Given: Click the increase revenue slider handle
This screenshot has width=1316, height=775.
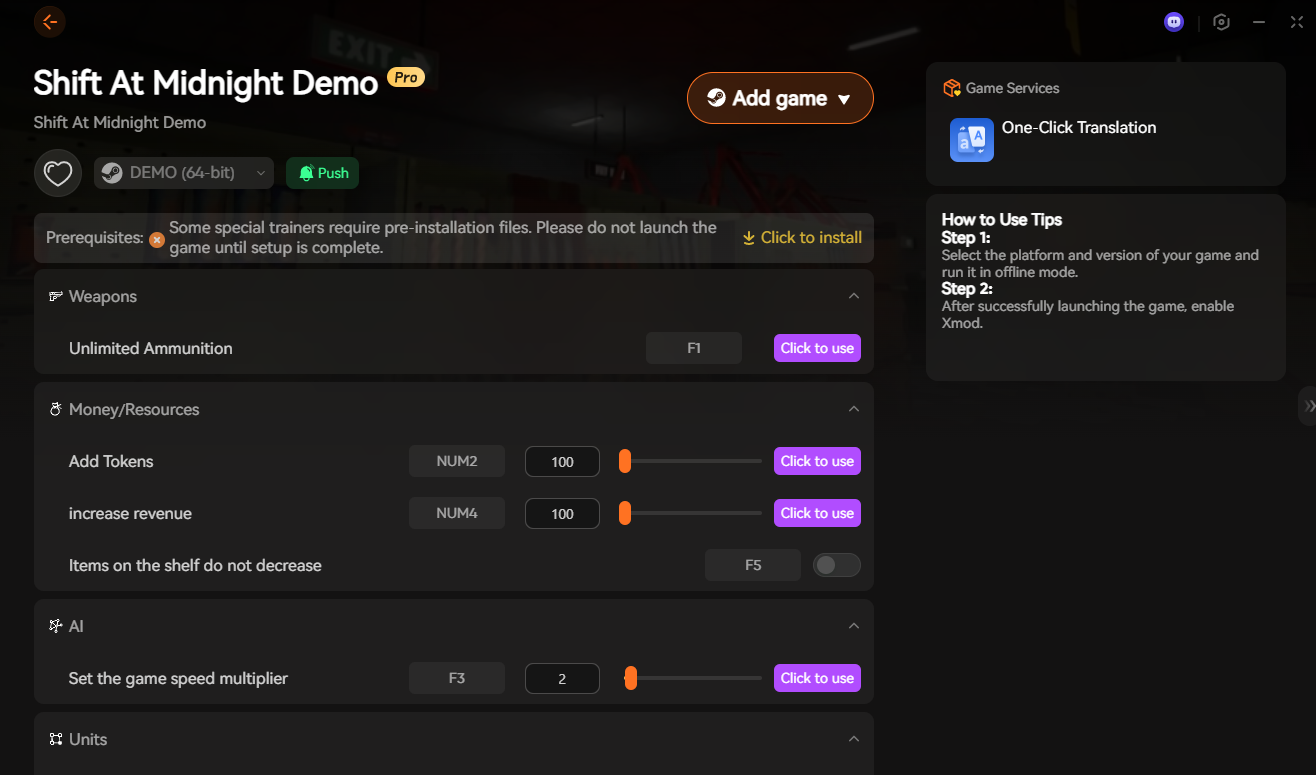Looking at the screenshot, I should coord(625,513).
